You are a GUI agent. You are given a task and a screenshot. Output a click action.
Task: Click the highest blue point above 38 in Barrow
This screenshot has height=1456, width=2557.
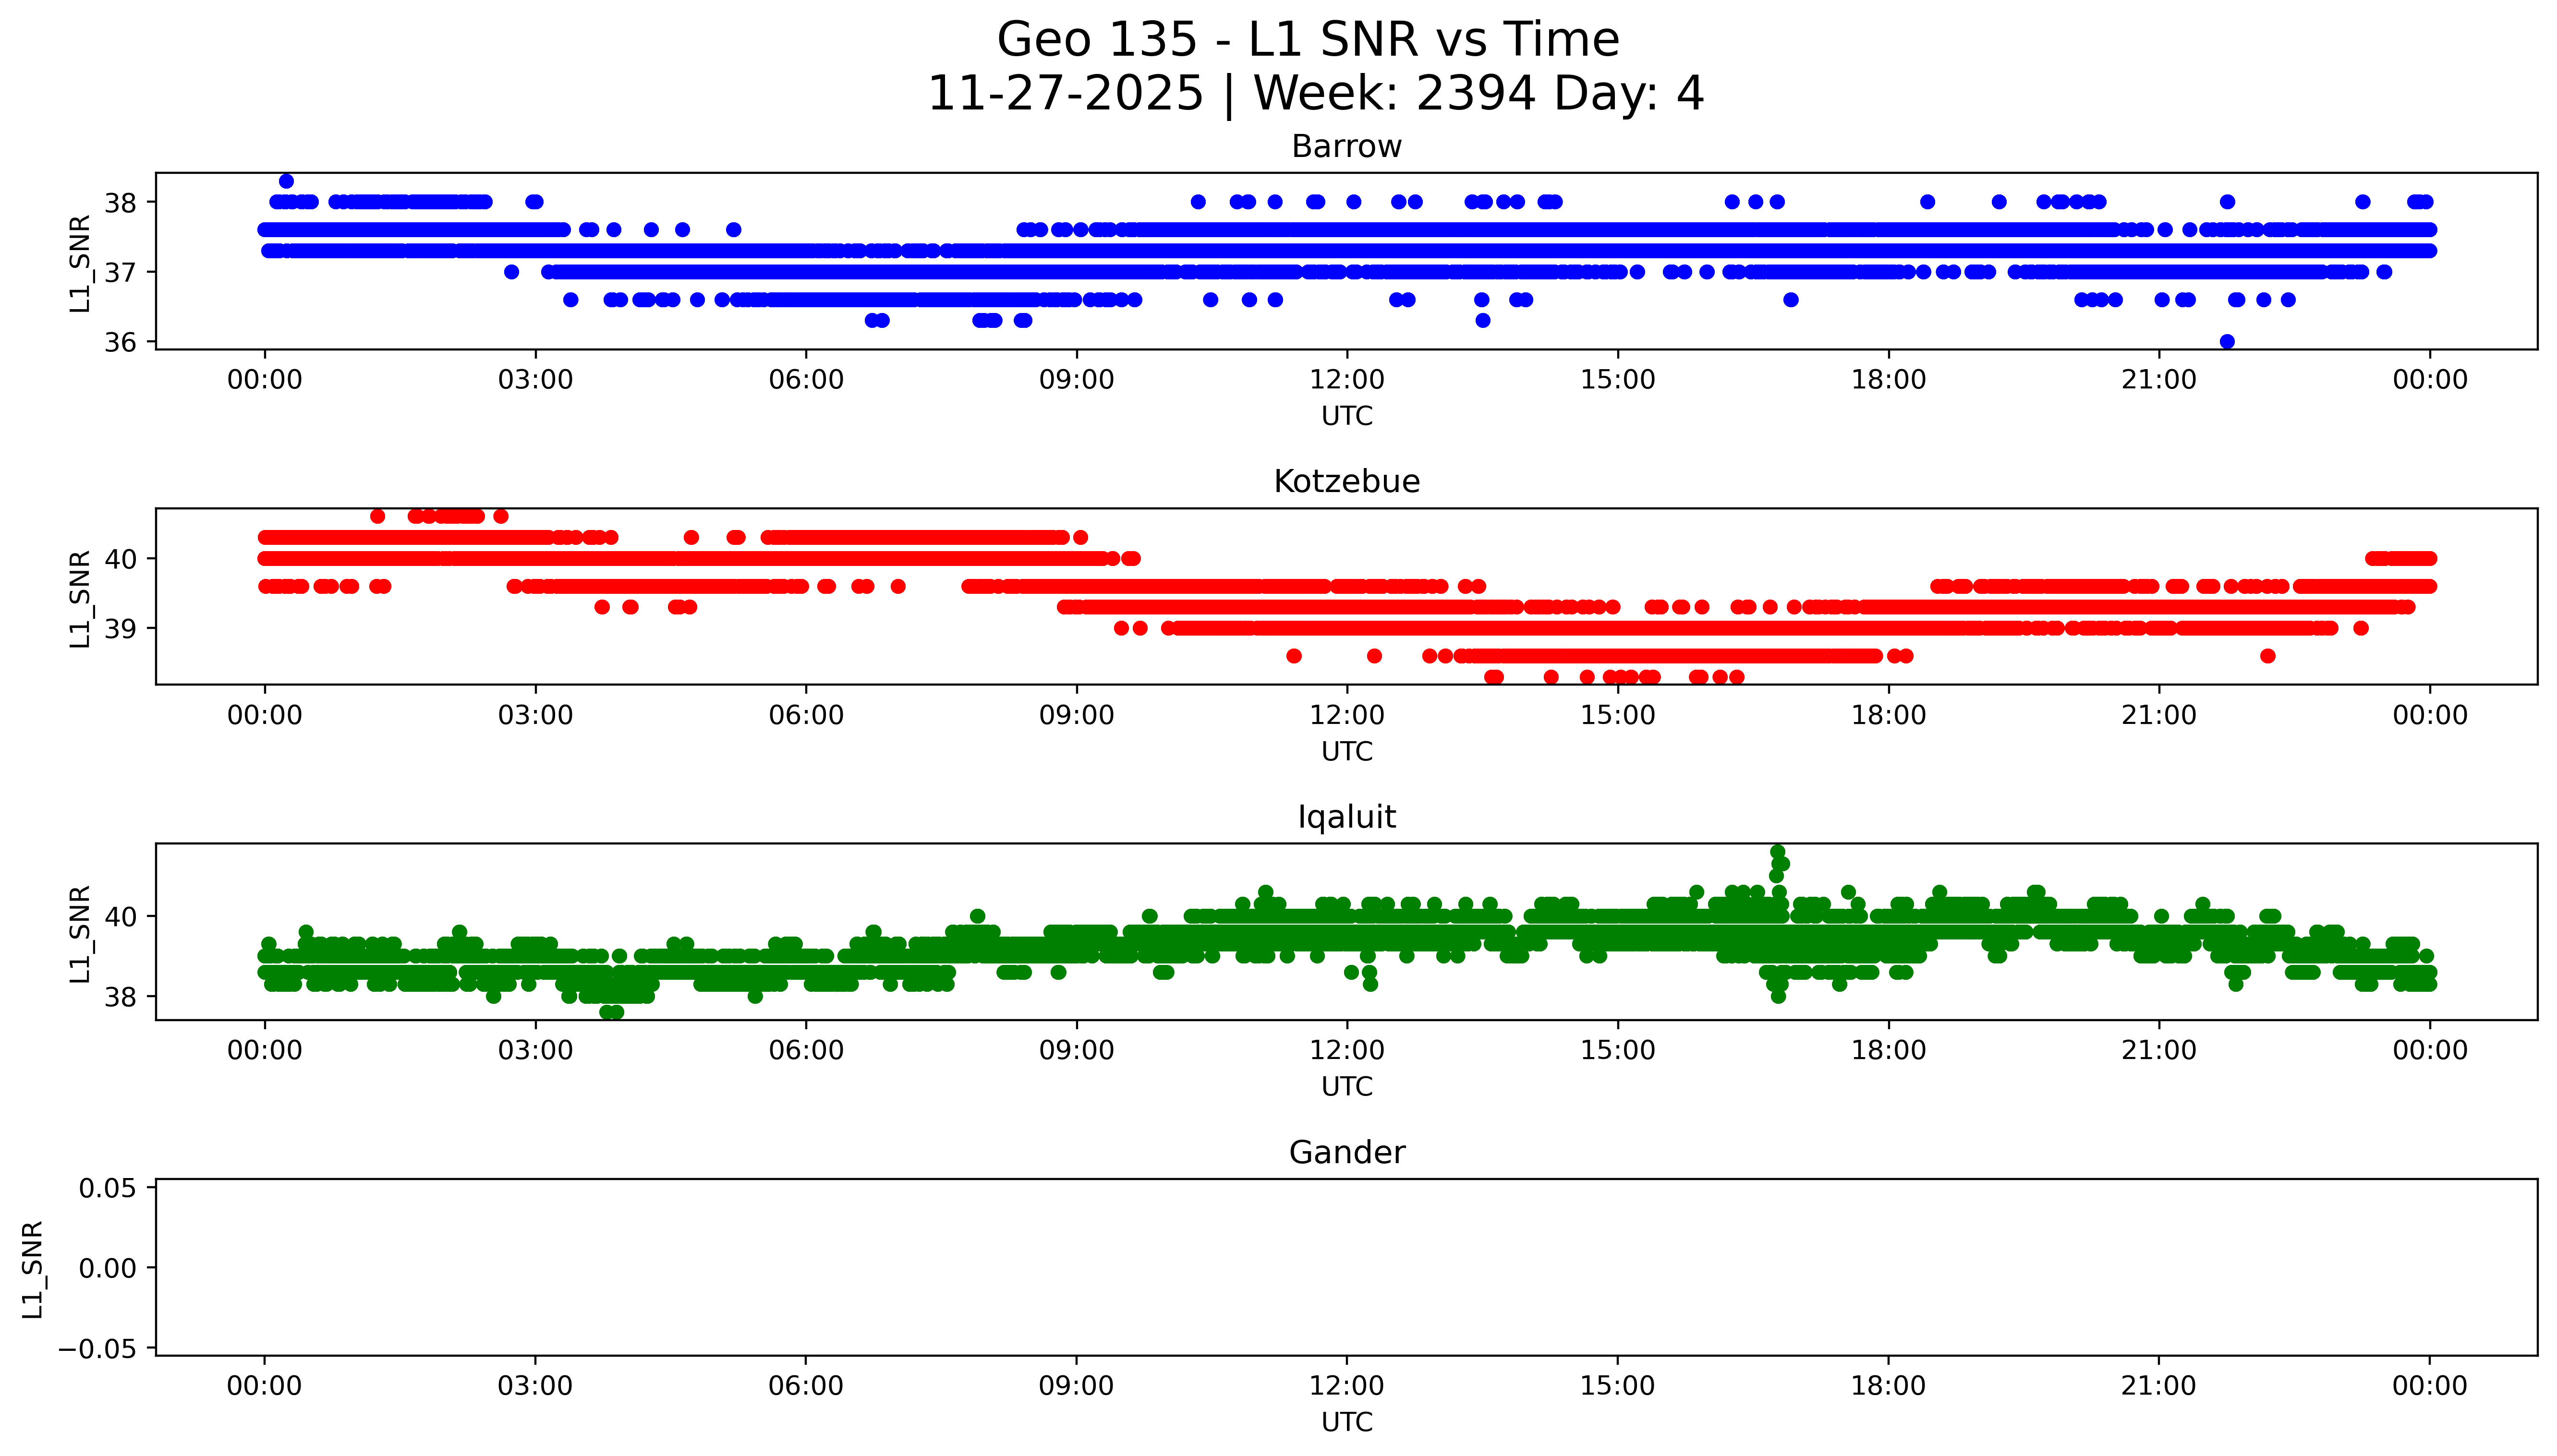(x=286, y=181)
